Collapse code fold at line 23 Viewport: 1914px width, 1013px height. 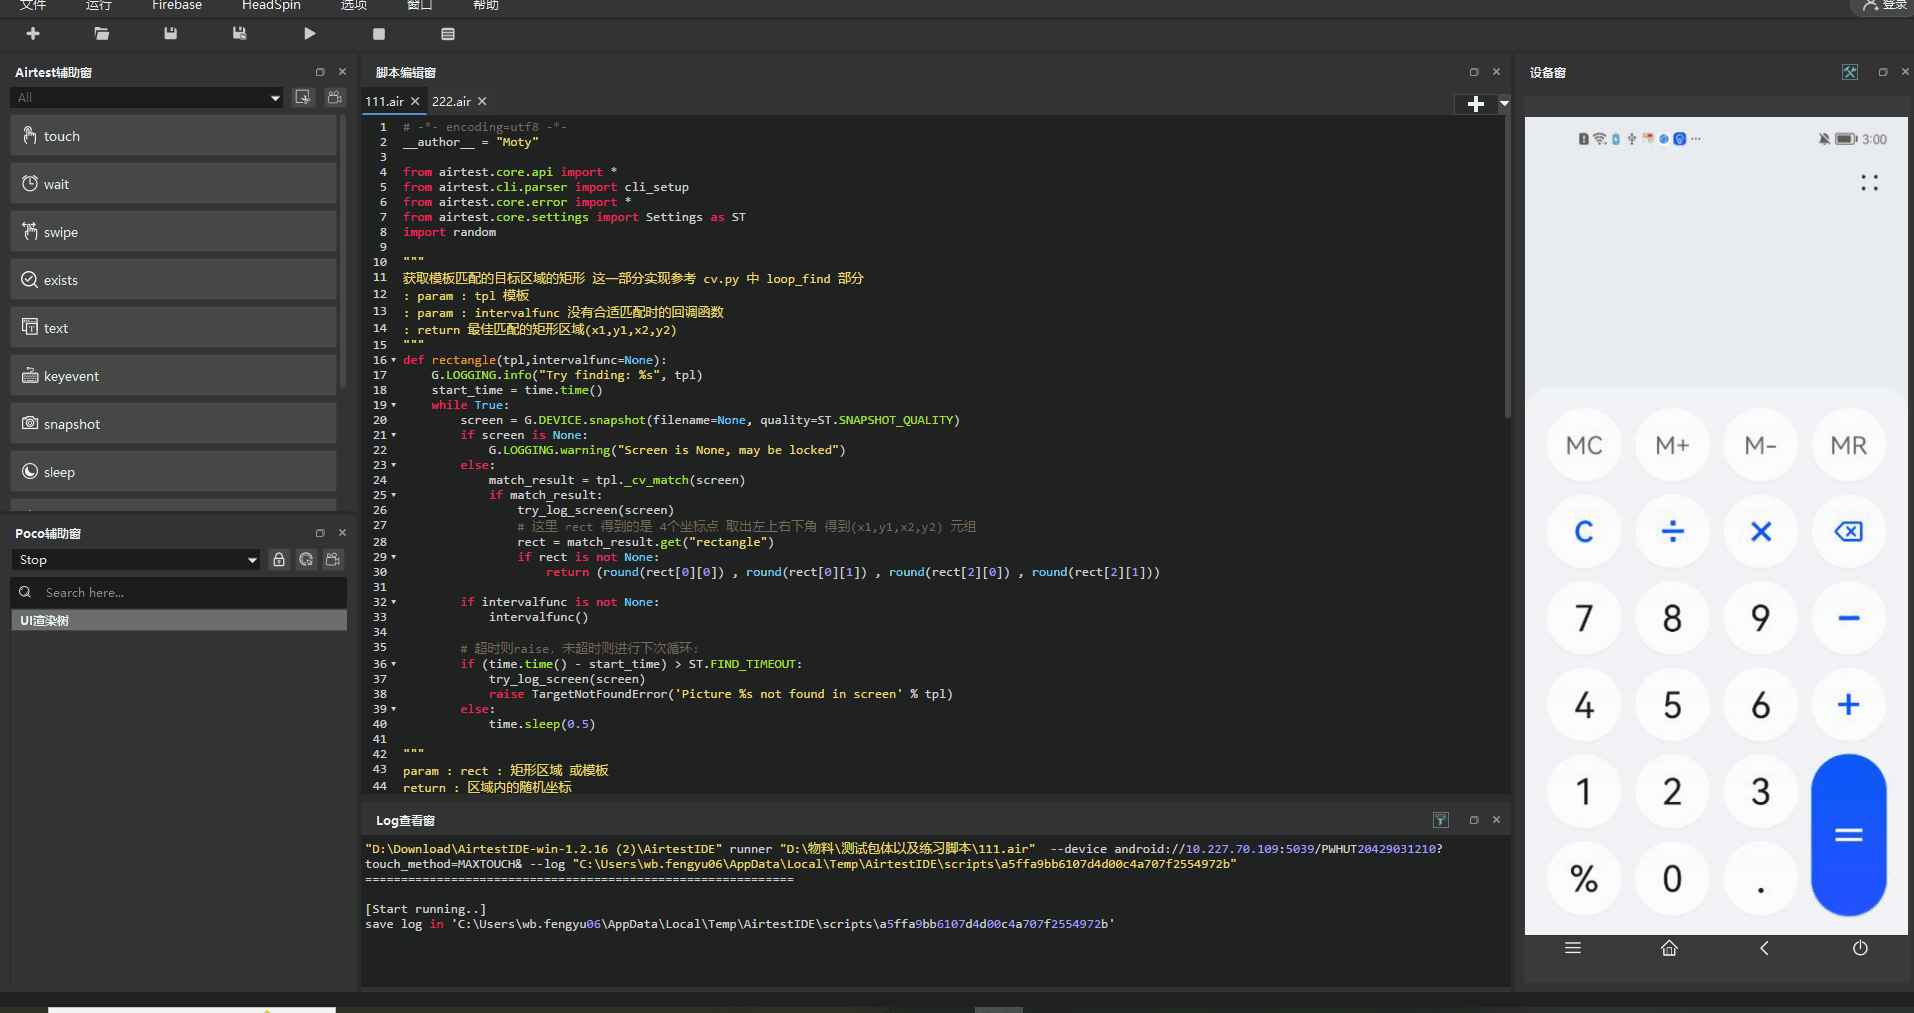click(393, 465)
